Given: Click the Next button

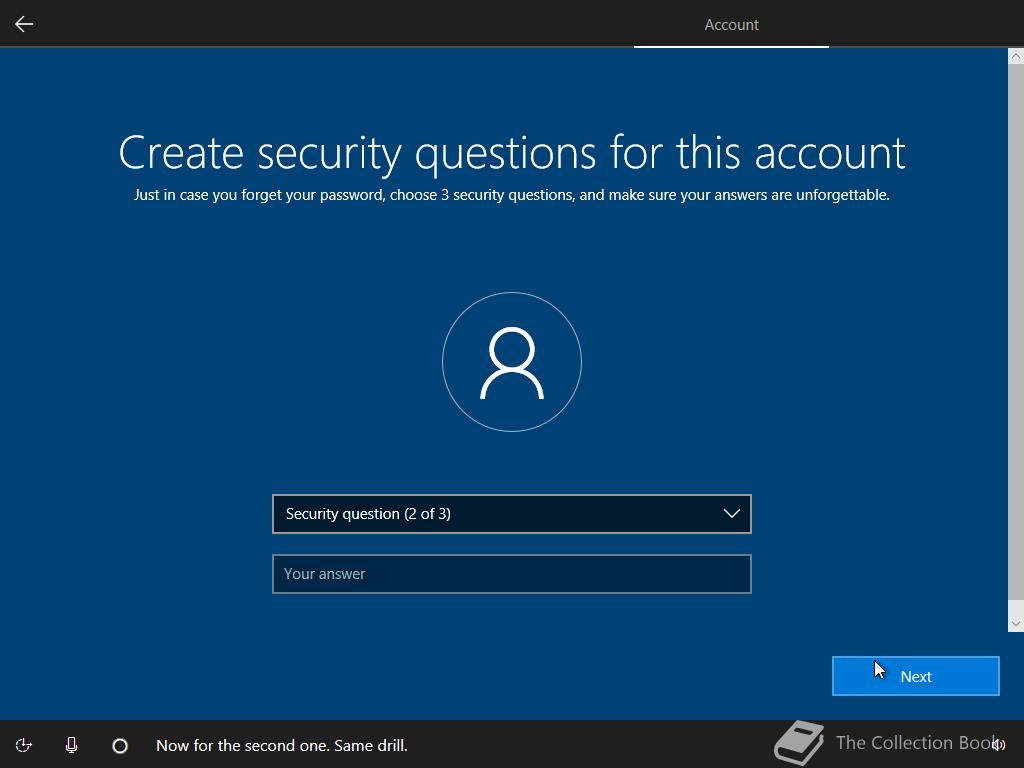Looking at the screenshot, I should click(x=916, y=677).
